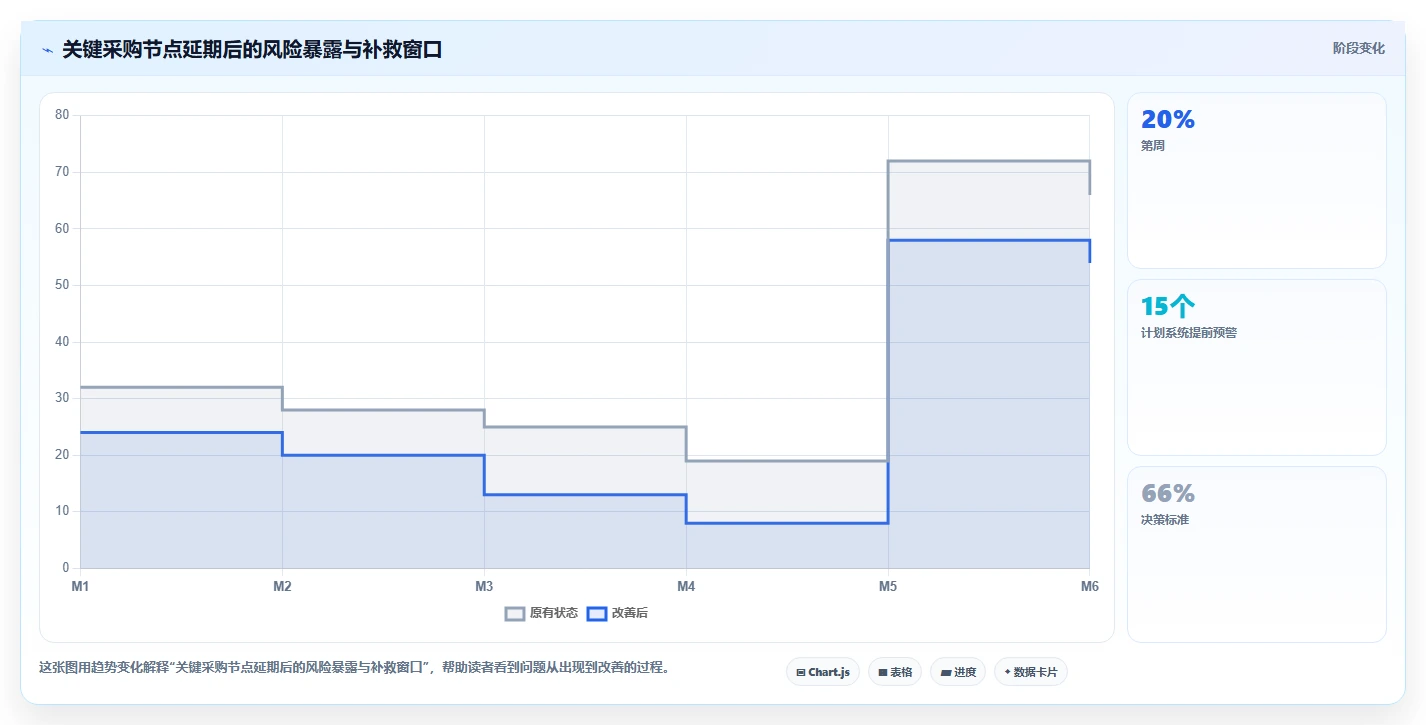Toggle the 改善后 legend item
1426x725 pixels.
tap(617, 613)
